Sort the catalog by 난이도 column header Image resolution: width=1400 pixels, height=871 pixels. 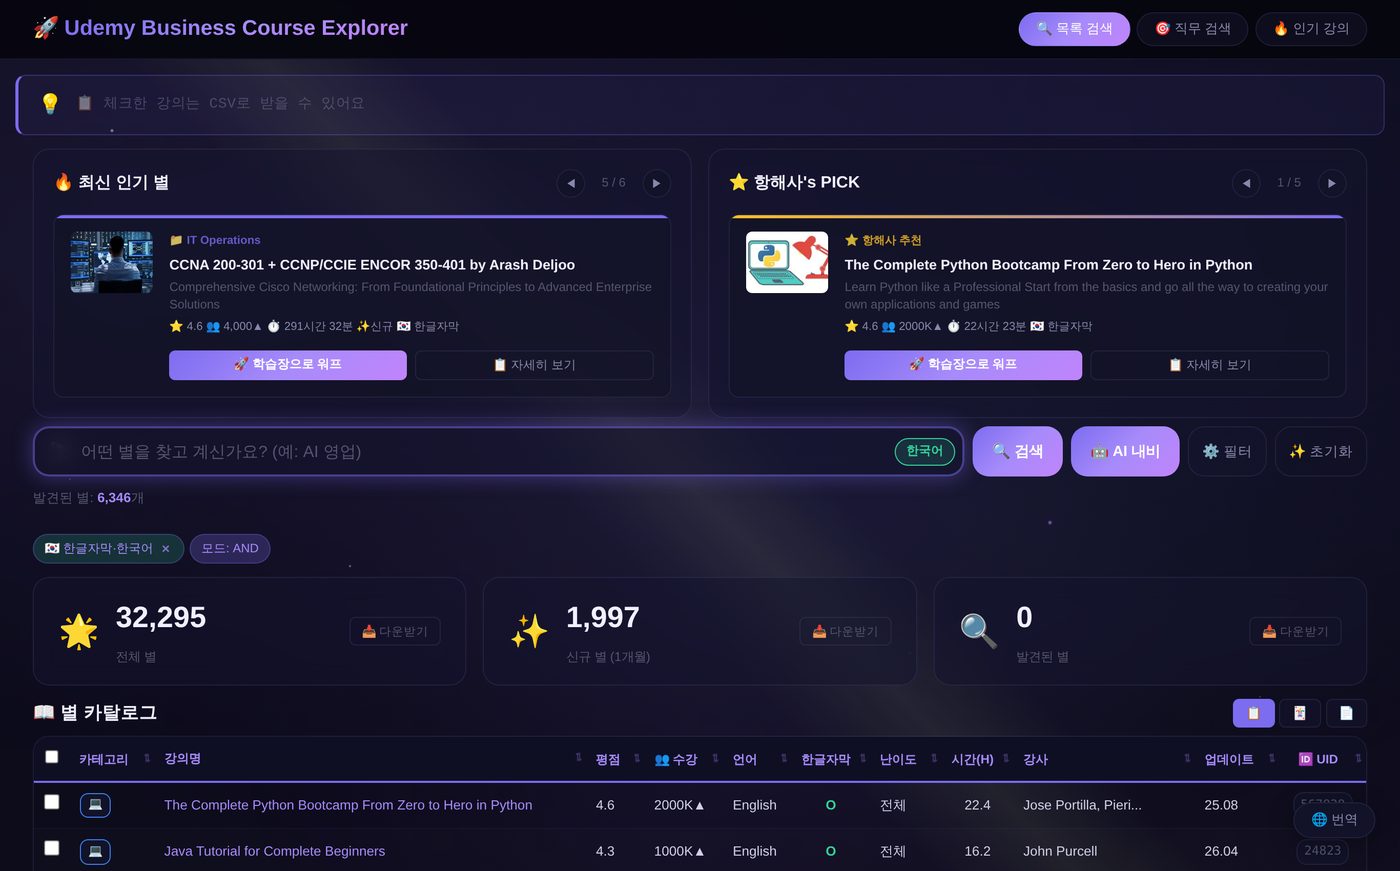(898, 760)
